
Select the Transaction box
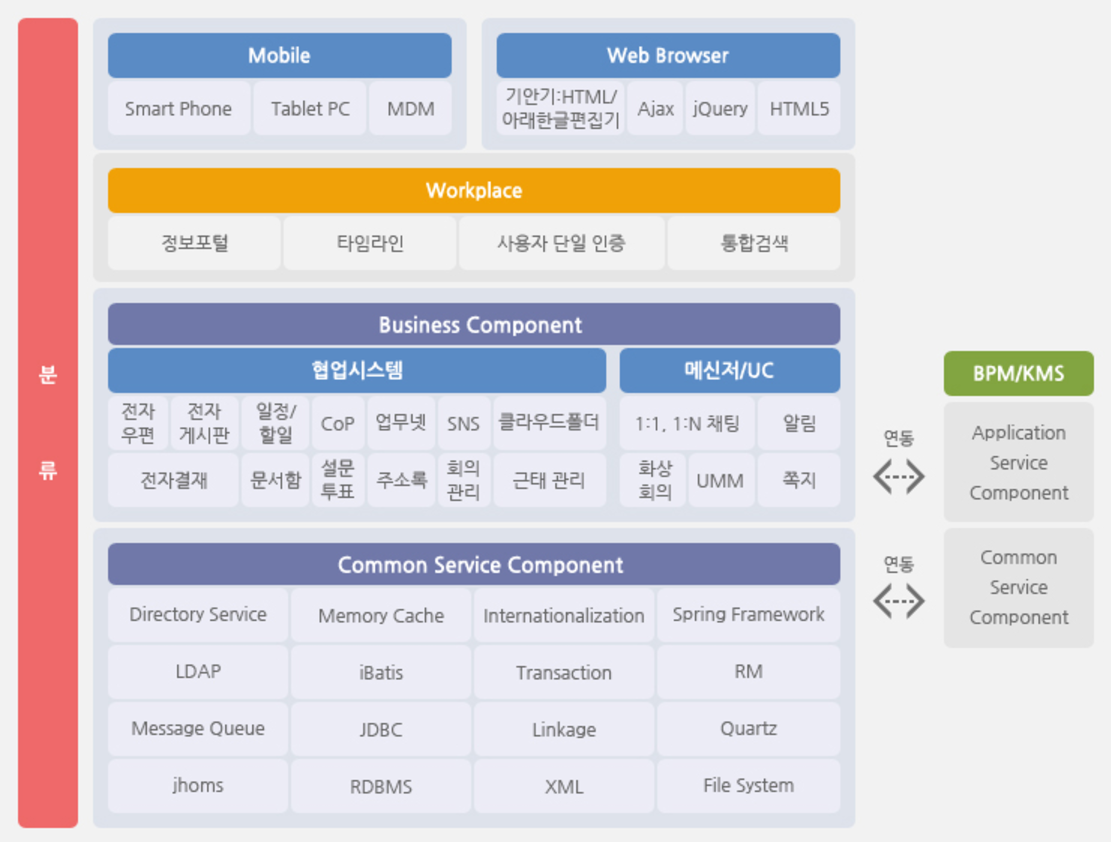tap(564, 672)
